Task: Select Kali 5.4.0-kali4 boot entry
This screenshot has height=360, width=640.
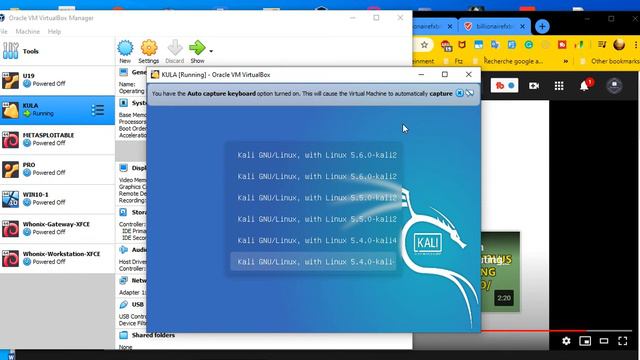Action: click(317, 240)
